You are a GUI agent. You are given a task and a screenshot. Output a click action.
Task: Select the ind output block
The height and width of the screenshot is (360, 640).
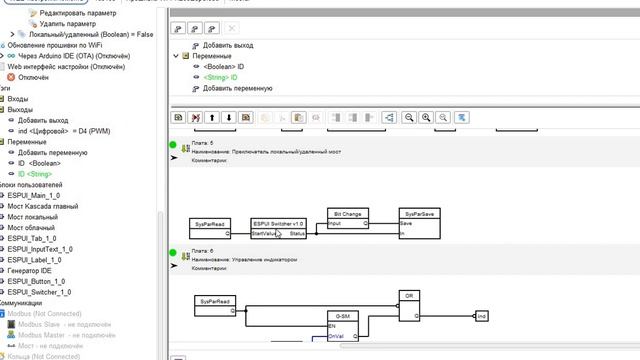tap(482, 316)
